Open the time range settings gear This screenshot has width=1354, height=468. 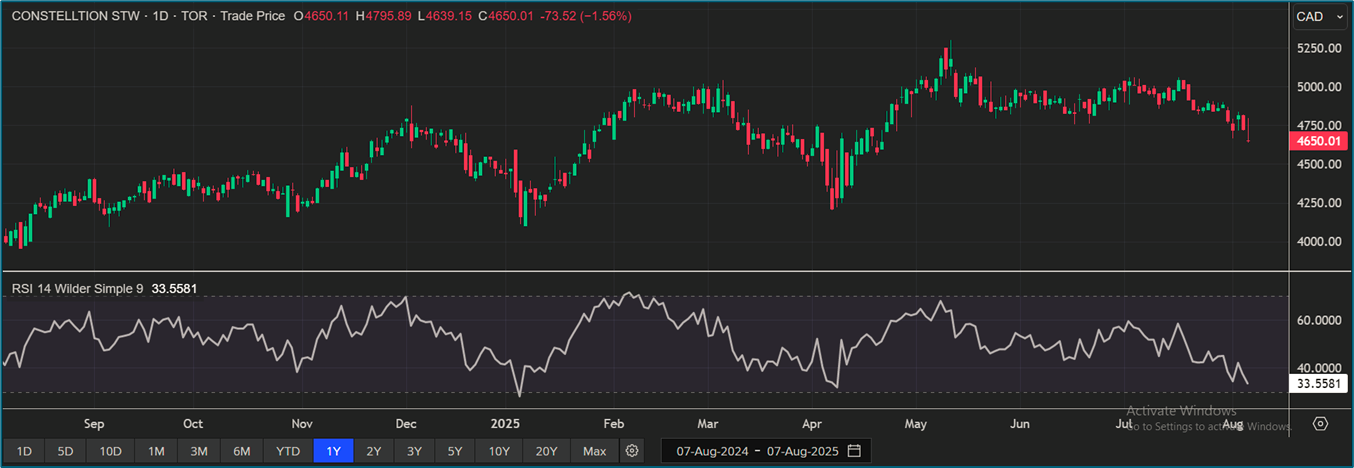(632, 451)
